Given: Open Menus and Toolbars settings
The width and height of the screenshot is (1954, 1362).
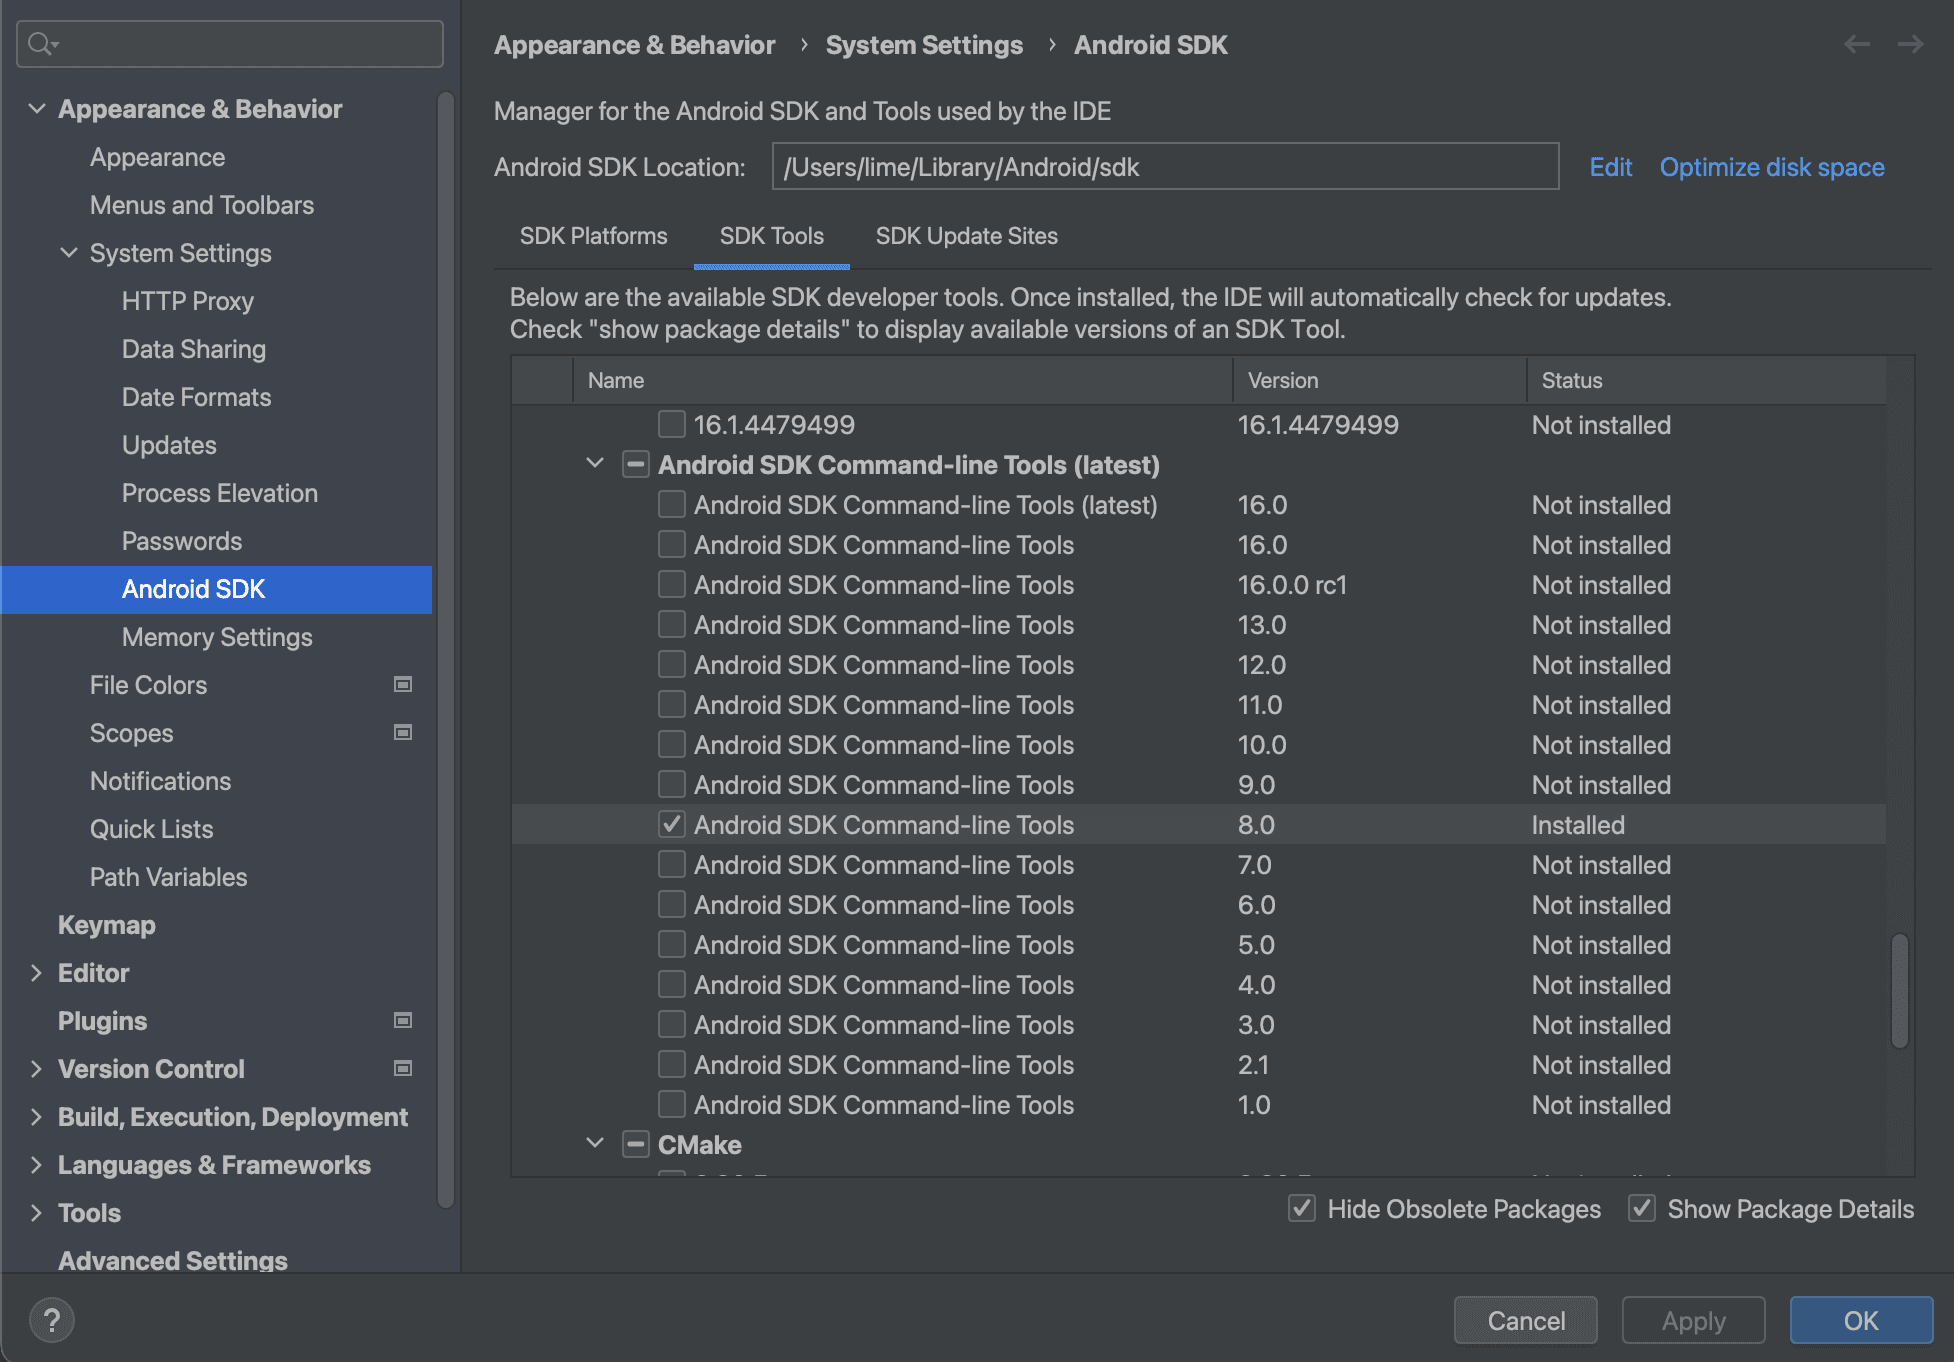Looking at the screenshot, I should click(201, 205).
